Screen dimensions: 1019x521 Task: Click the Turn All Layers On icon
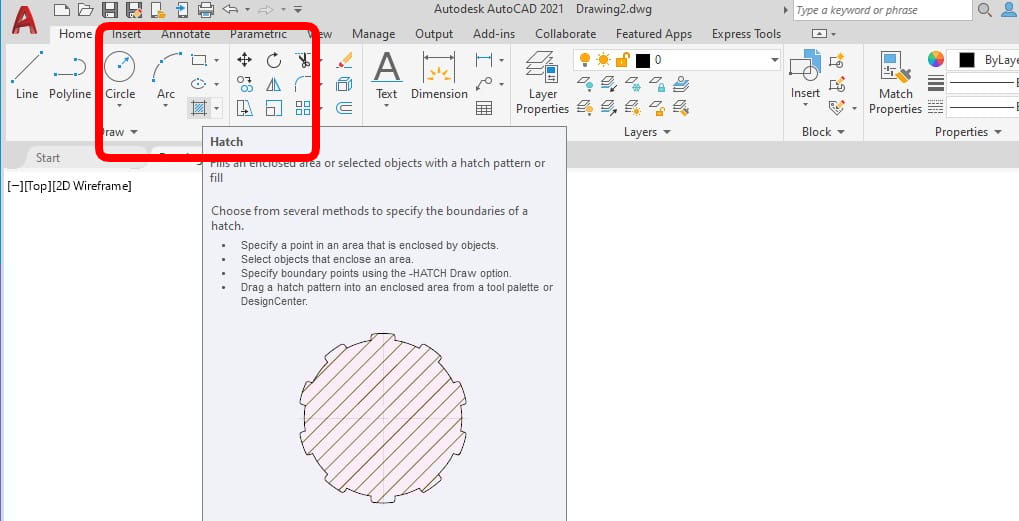click(x=585, y=108)
